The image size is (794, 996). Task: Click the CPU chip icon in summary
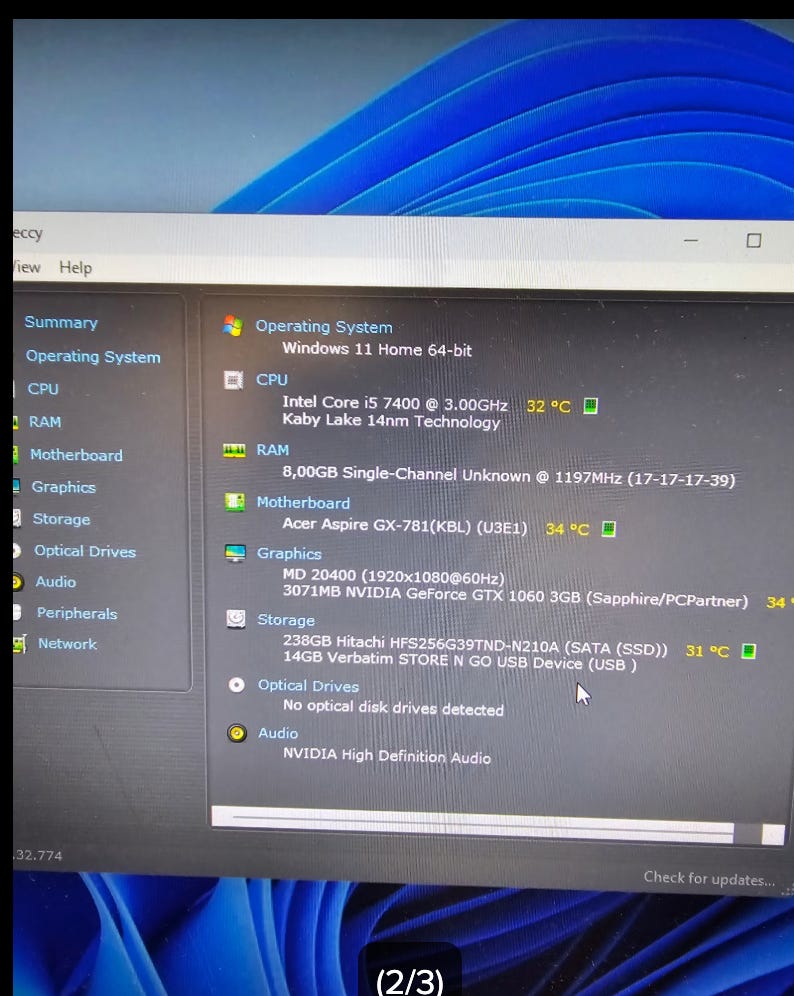pyautogui.click(x=234, y=380)
